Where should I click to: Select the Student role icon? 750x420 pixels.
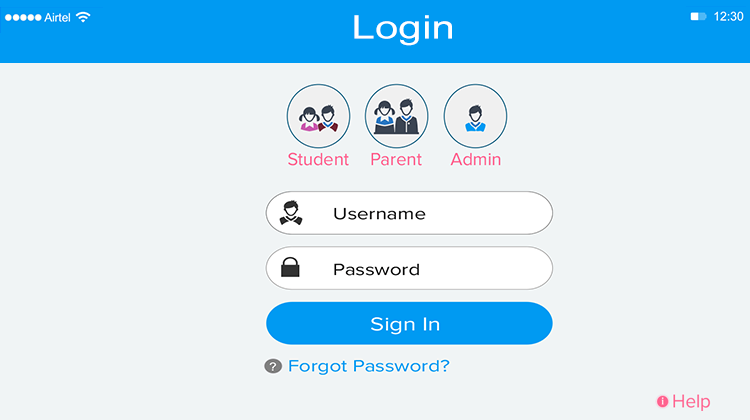coord(318,116)
